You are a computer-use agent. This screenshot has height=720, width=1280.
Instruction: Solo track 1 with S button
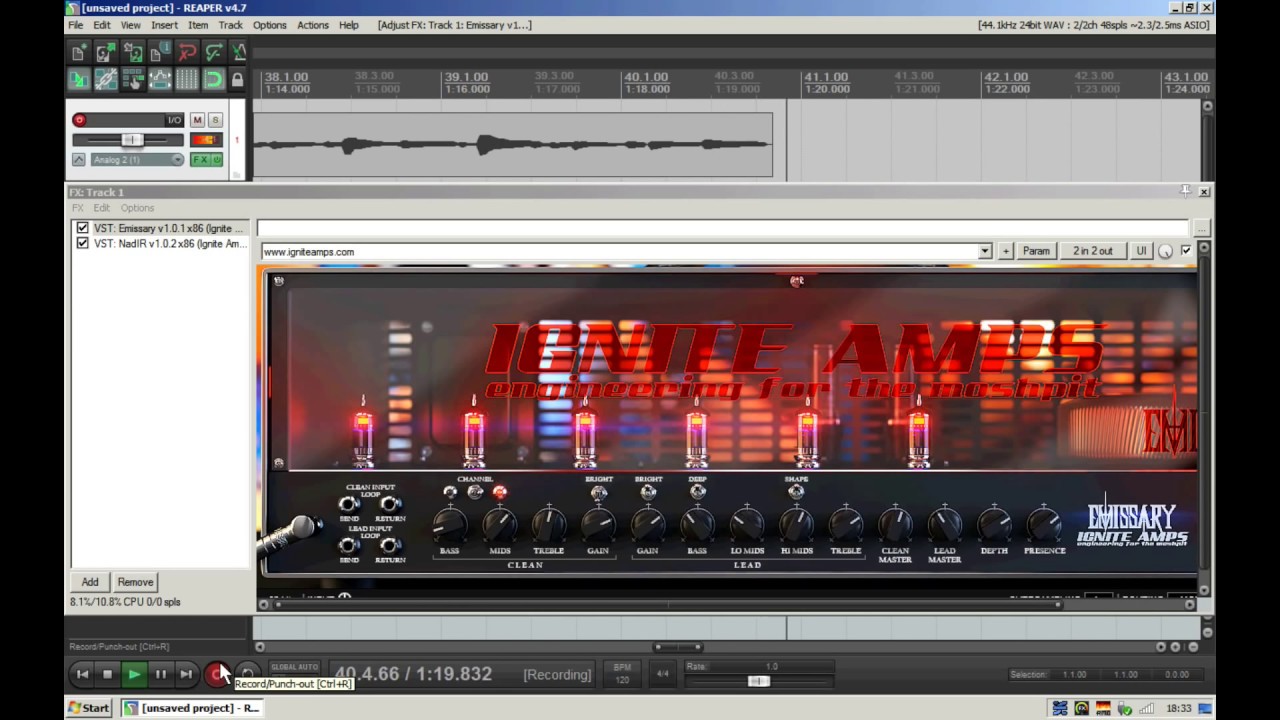[x=214, y=120]
